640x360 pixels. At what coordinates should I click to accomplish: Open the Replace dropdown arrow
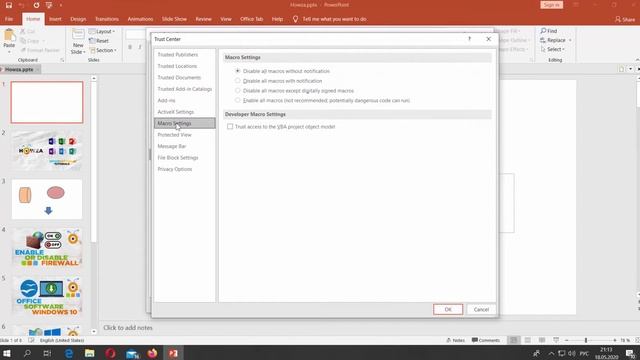[570, 40]
